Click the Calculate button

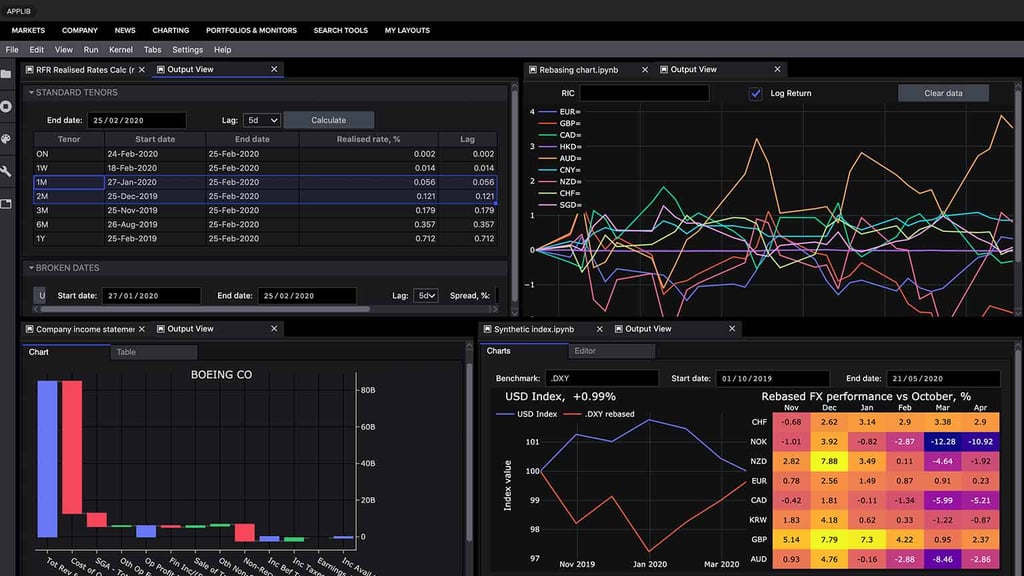pyautogui.click(x=329, y=118)
